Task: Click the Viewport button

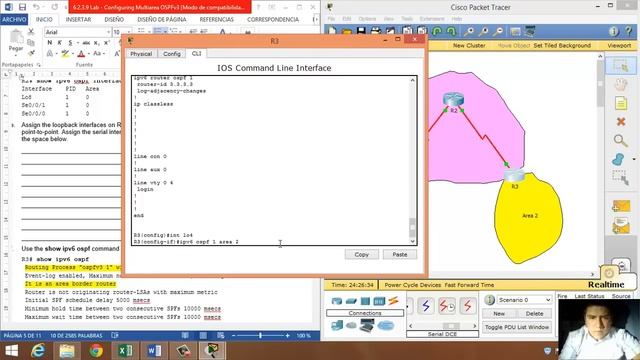Action: (x=619, y=46)
